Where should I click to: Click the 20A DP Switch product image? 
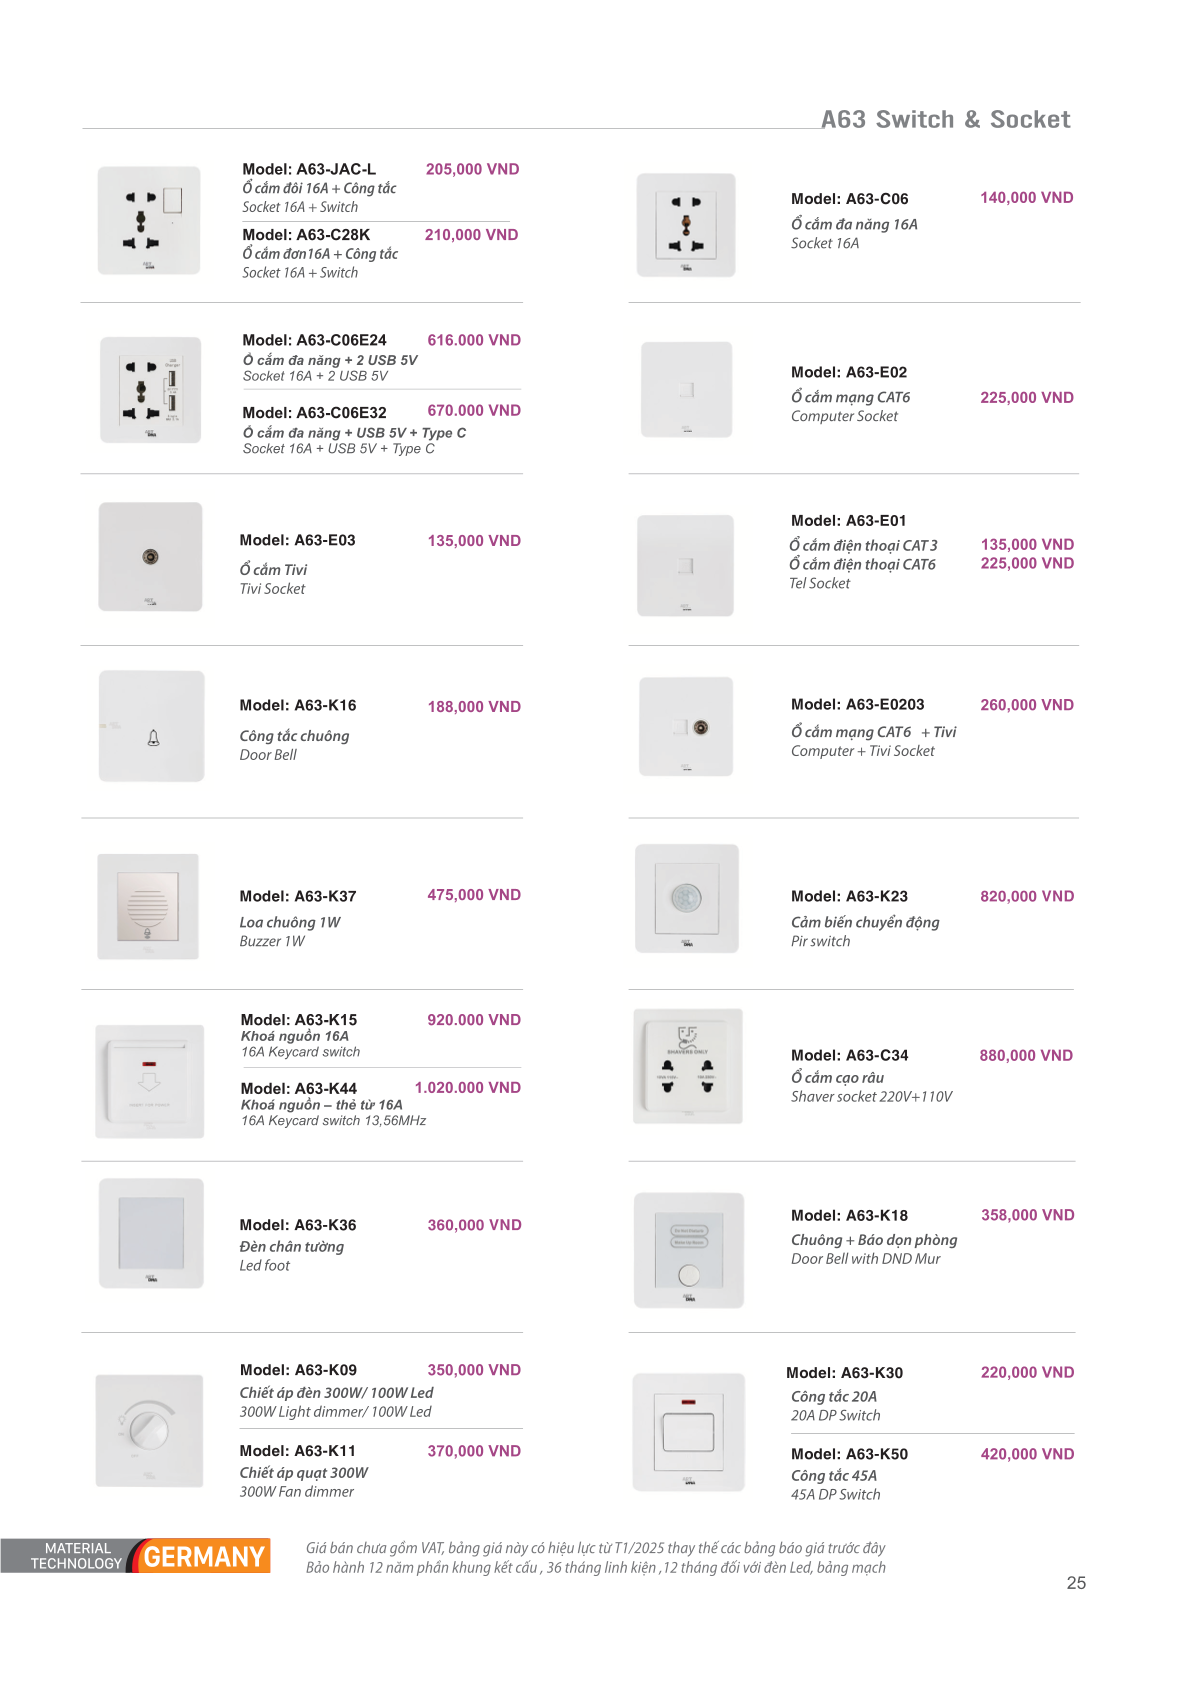pos(688,1432)
